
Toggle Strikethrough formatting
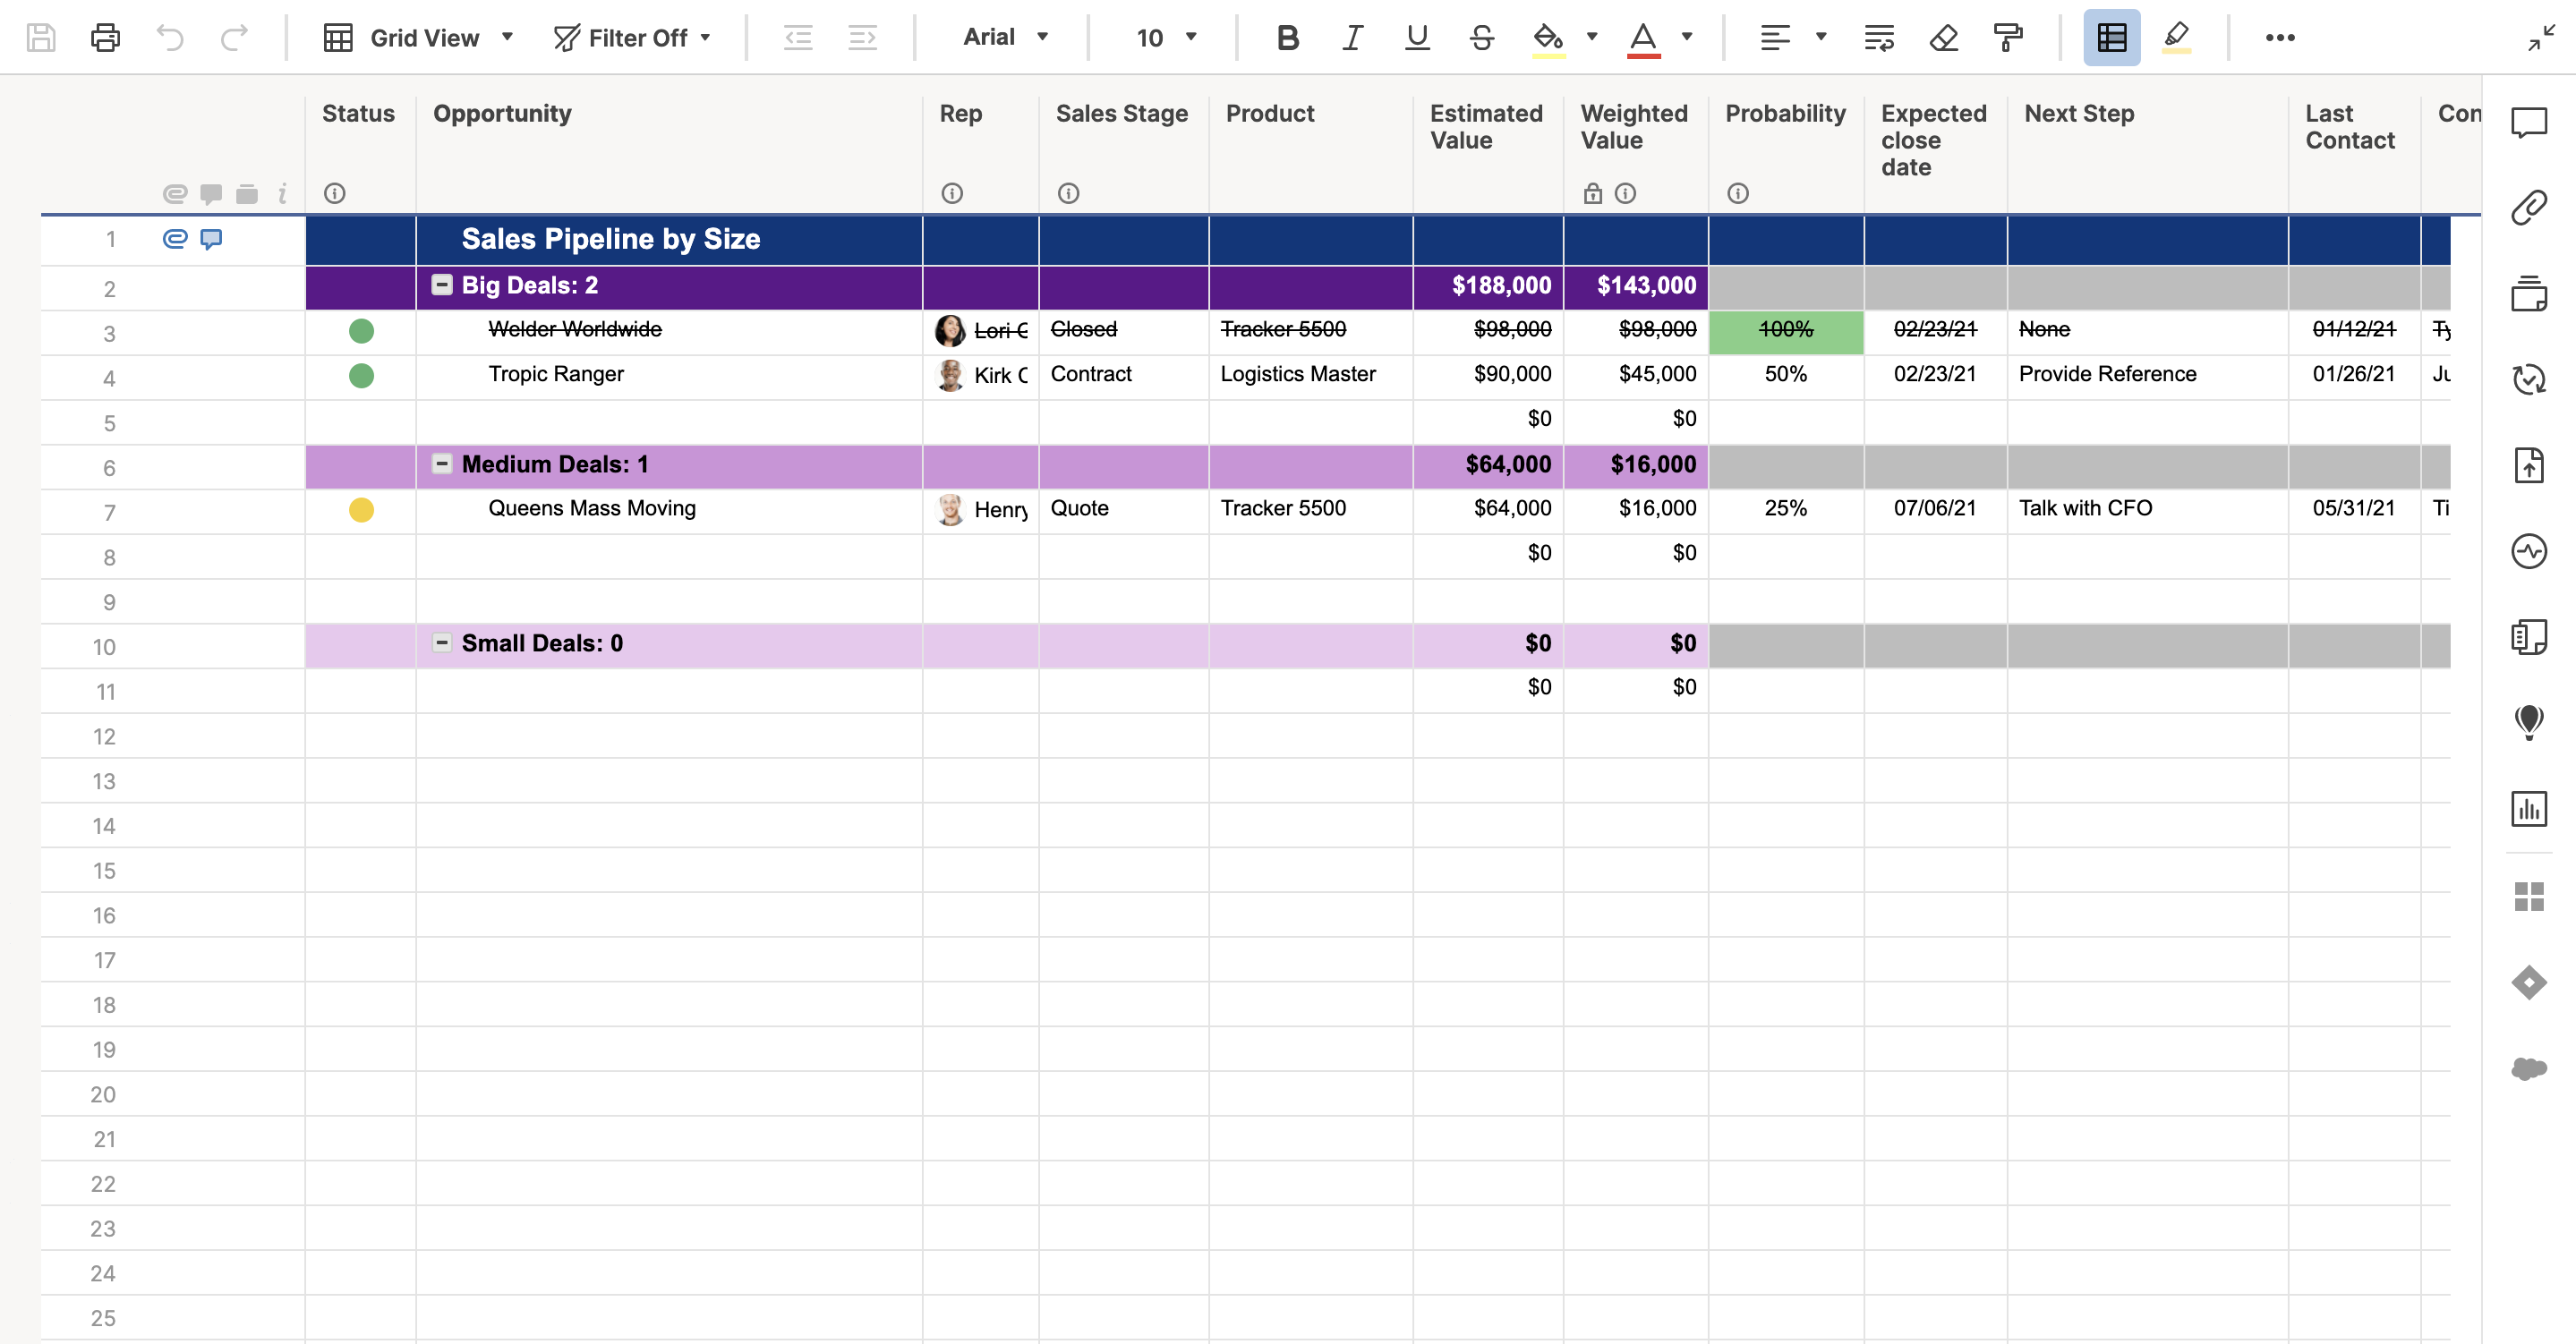click(1482, 38)
